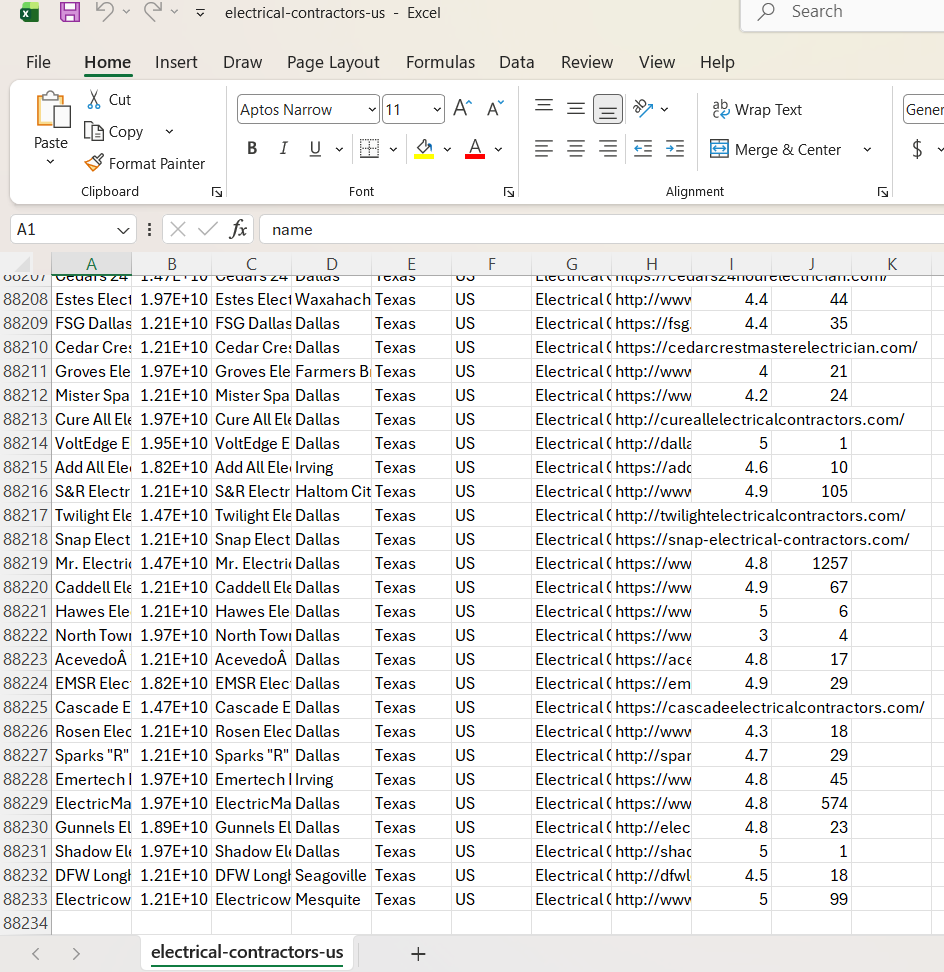The image size is (944, 972).
Task: Click Wrap Text button
Action: coord(757,110)
